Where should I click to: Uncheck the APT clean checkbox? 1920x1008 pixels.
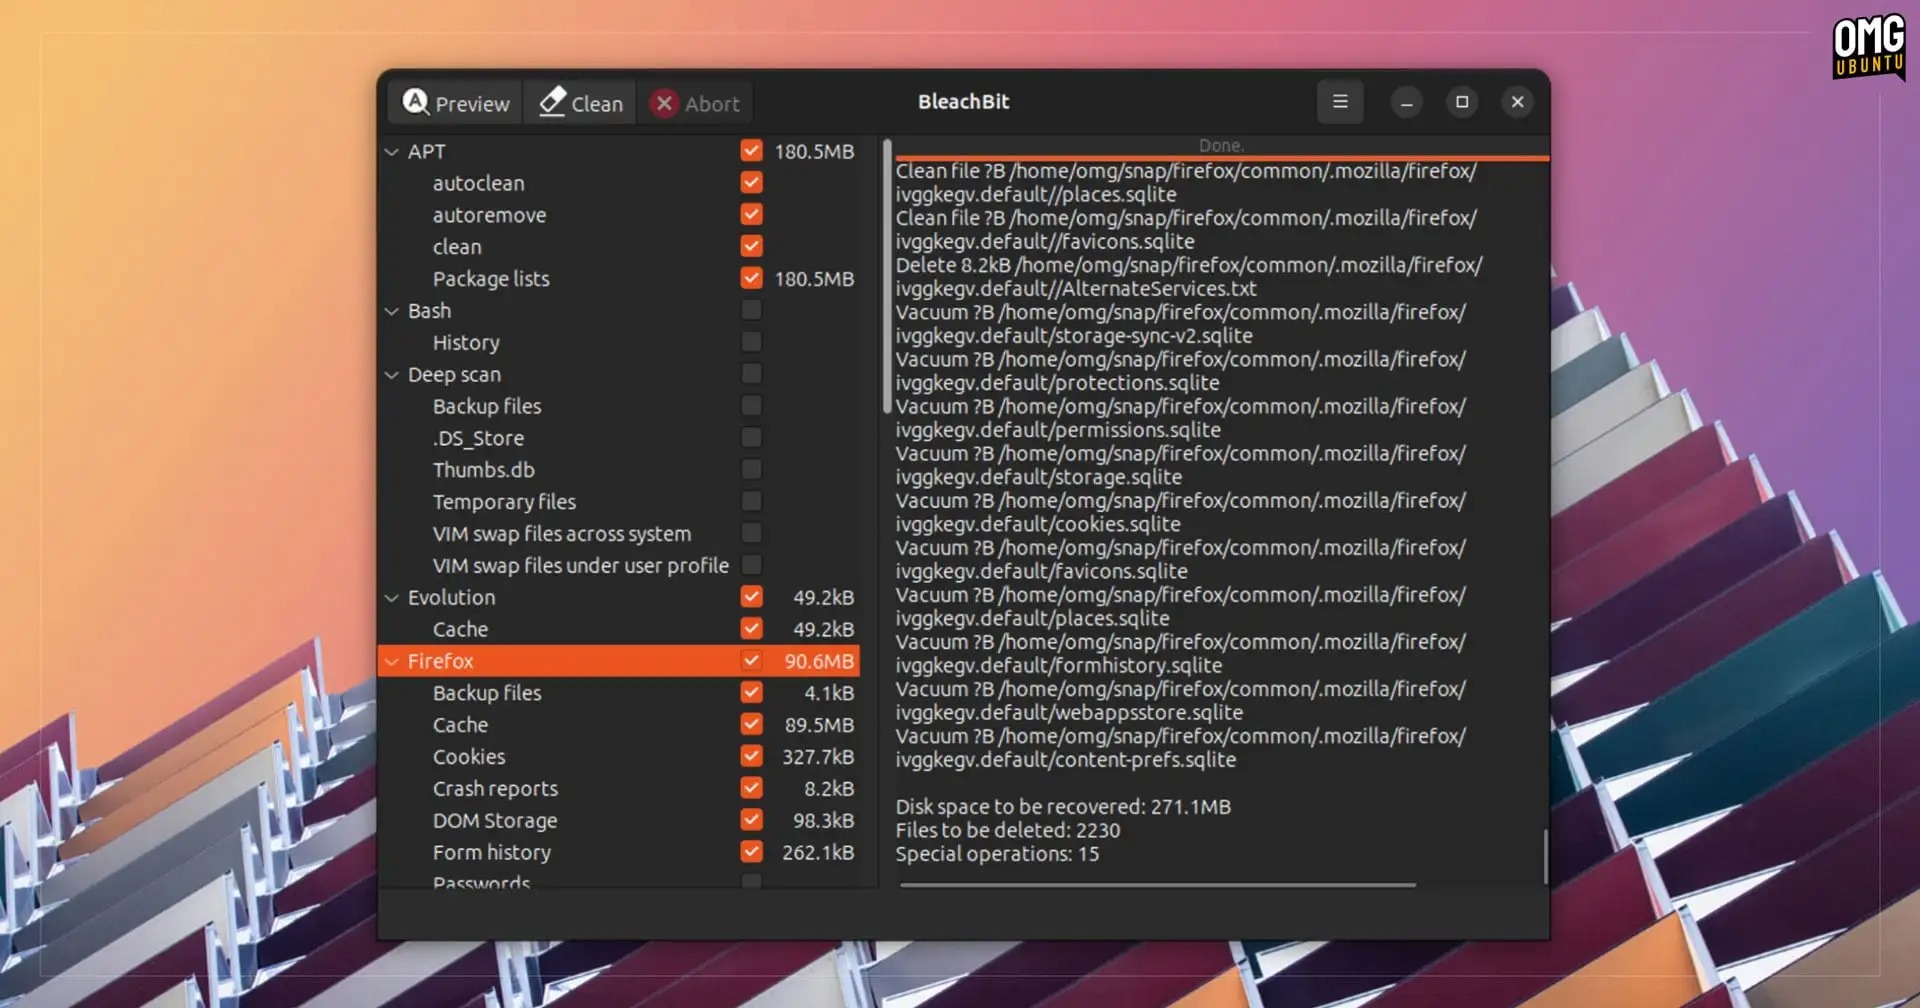point(751,246)
